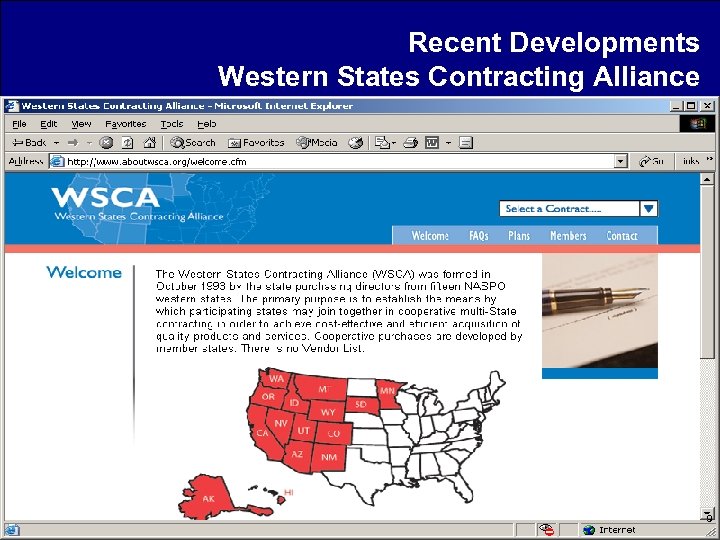Click AZ state on the map
Screen dimensions: 720x540
click(297, 454)
